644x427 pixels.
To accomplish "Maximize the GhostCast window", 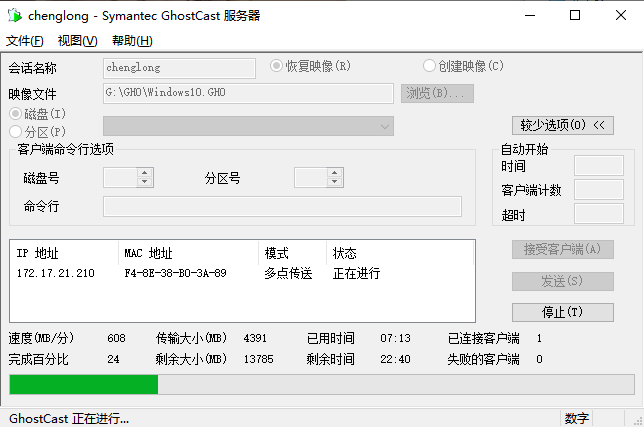I will (575, 16).
